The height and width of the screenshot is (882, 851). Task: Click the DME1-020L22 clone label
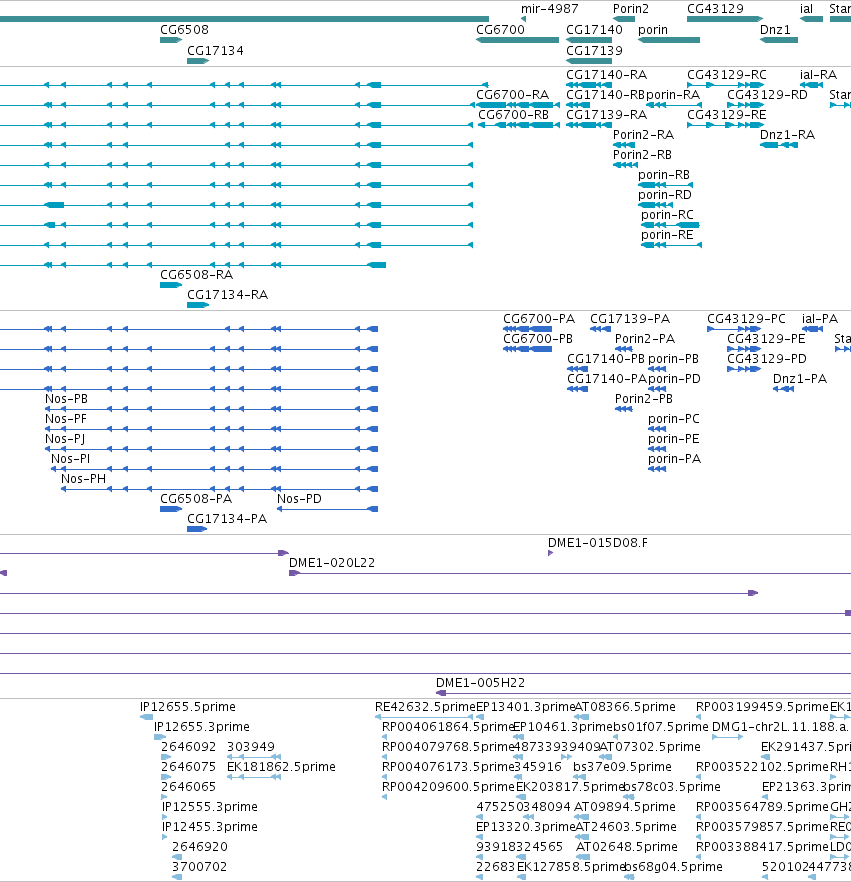pyautogui.click(x=332, y=563)
